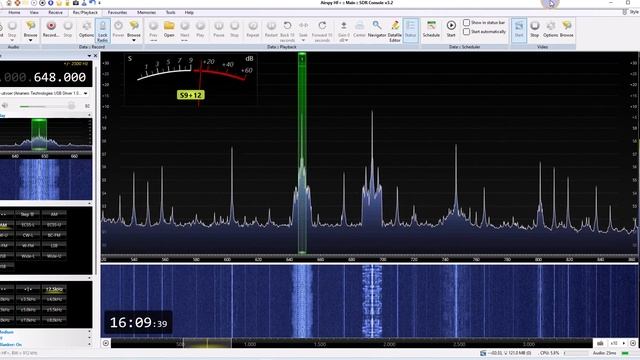The height and width of the screenshot is (360, 640).
Task: Expand the Record Browse dropdown arrow
Action: [133, 40]
